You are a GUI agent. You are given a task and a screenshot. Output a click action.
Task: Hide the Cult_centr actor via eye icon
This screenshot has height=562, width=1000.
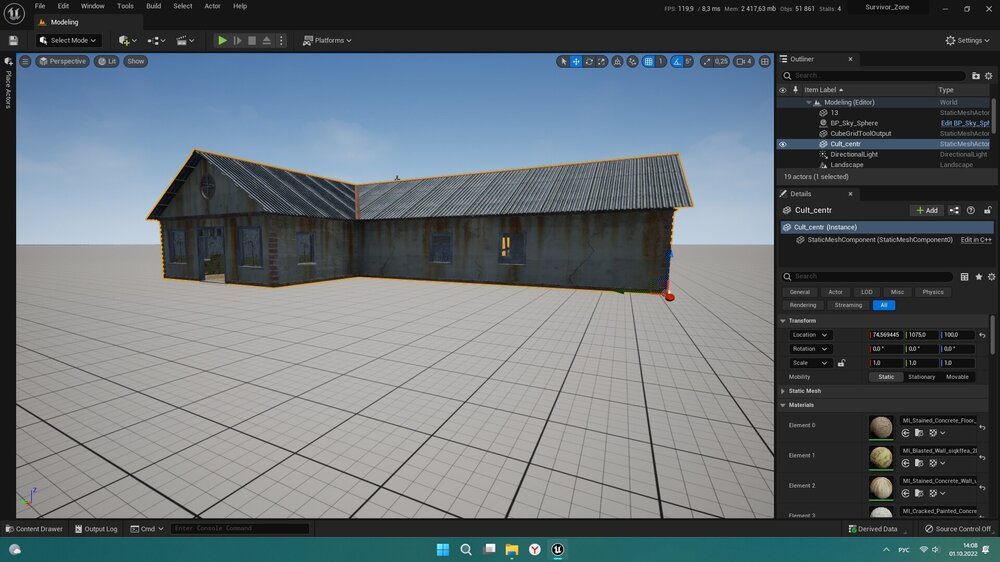pyautogui.click(x=783, y=144)
